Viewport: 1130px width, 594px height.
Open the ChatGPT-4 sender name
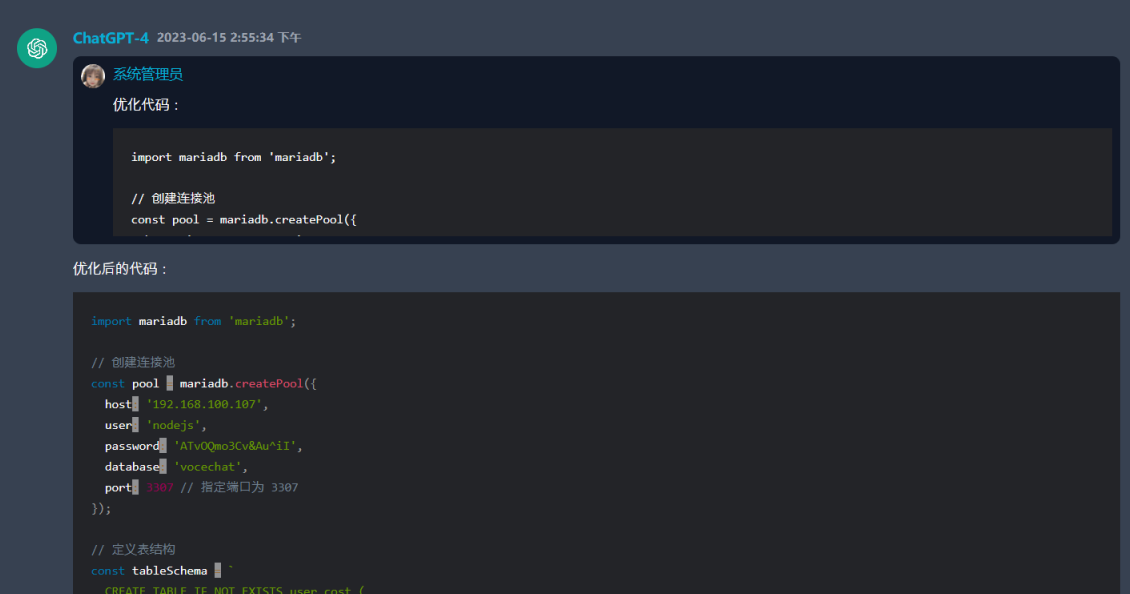[x=110, y=38]
